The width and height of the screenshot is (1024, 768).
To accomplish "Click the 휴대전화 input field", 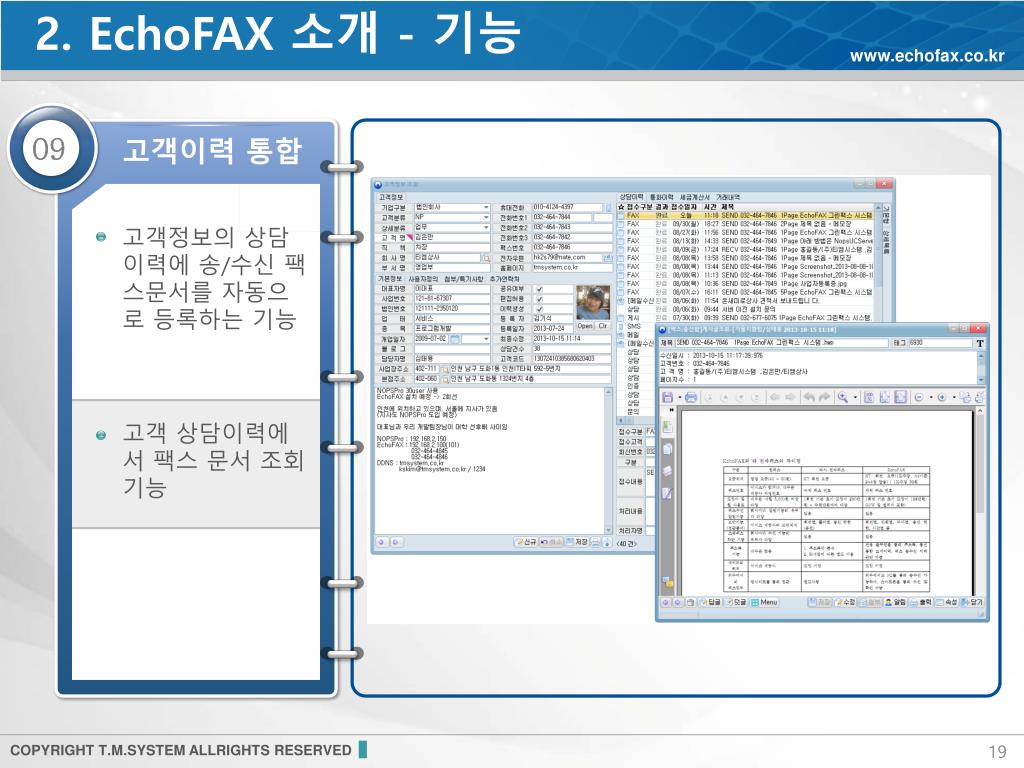I will pos(567,208).
